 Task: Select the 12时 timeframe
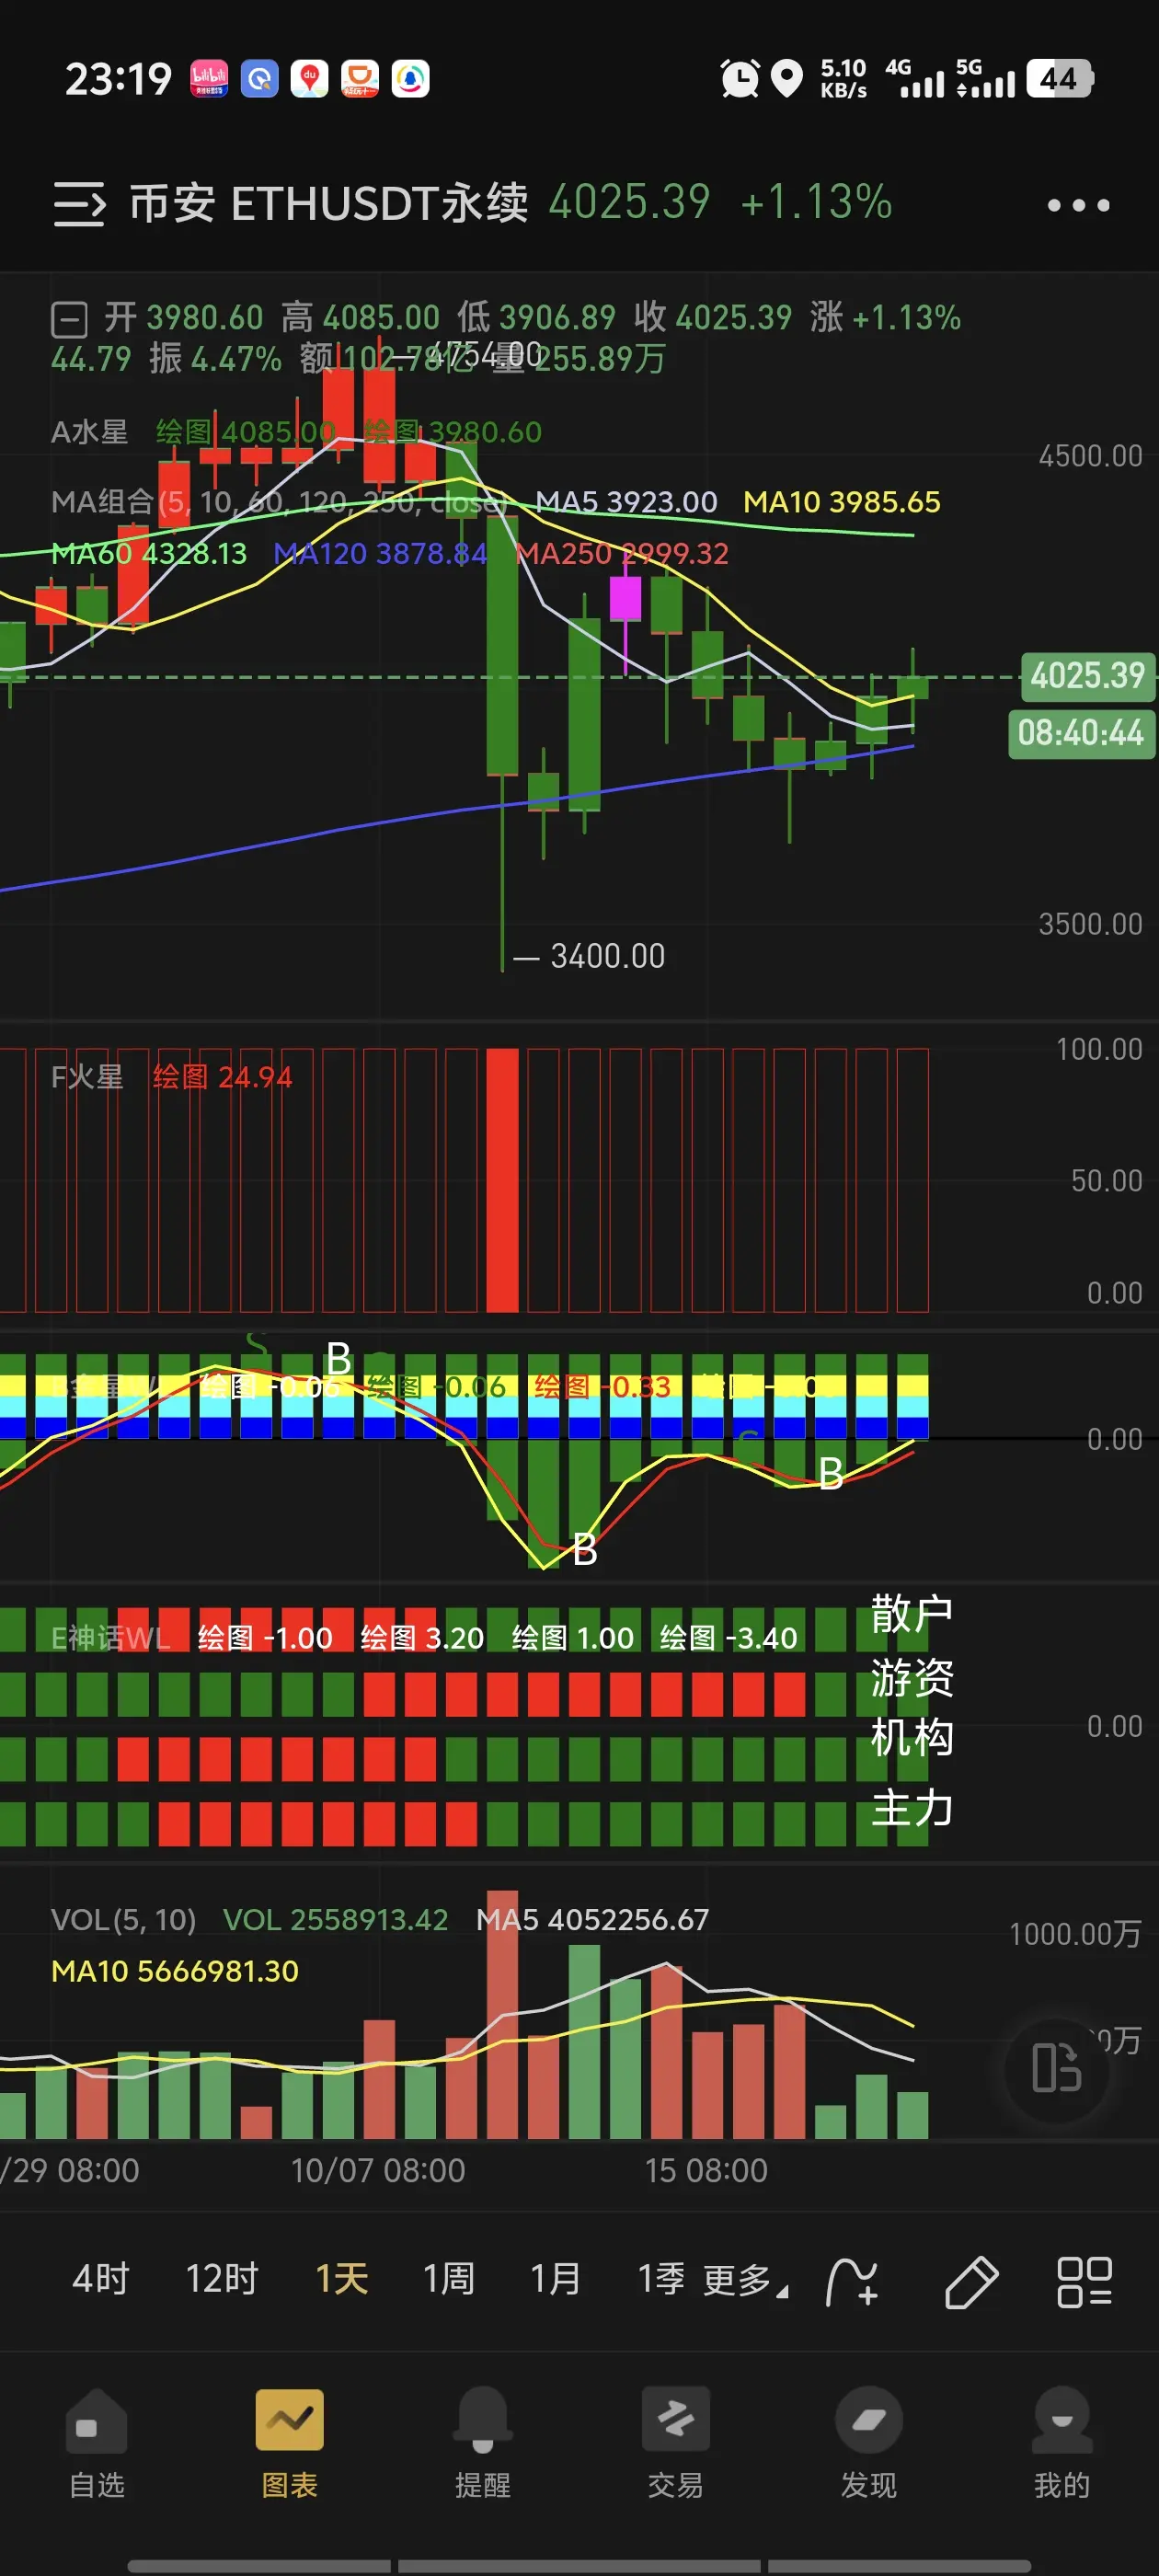[x=222, y=2279]
